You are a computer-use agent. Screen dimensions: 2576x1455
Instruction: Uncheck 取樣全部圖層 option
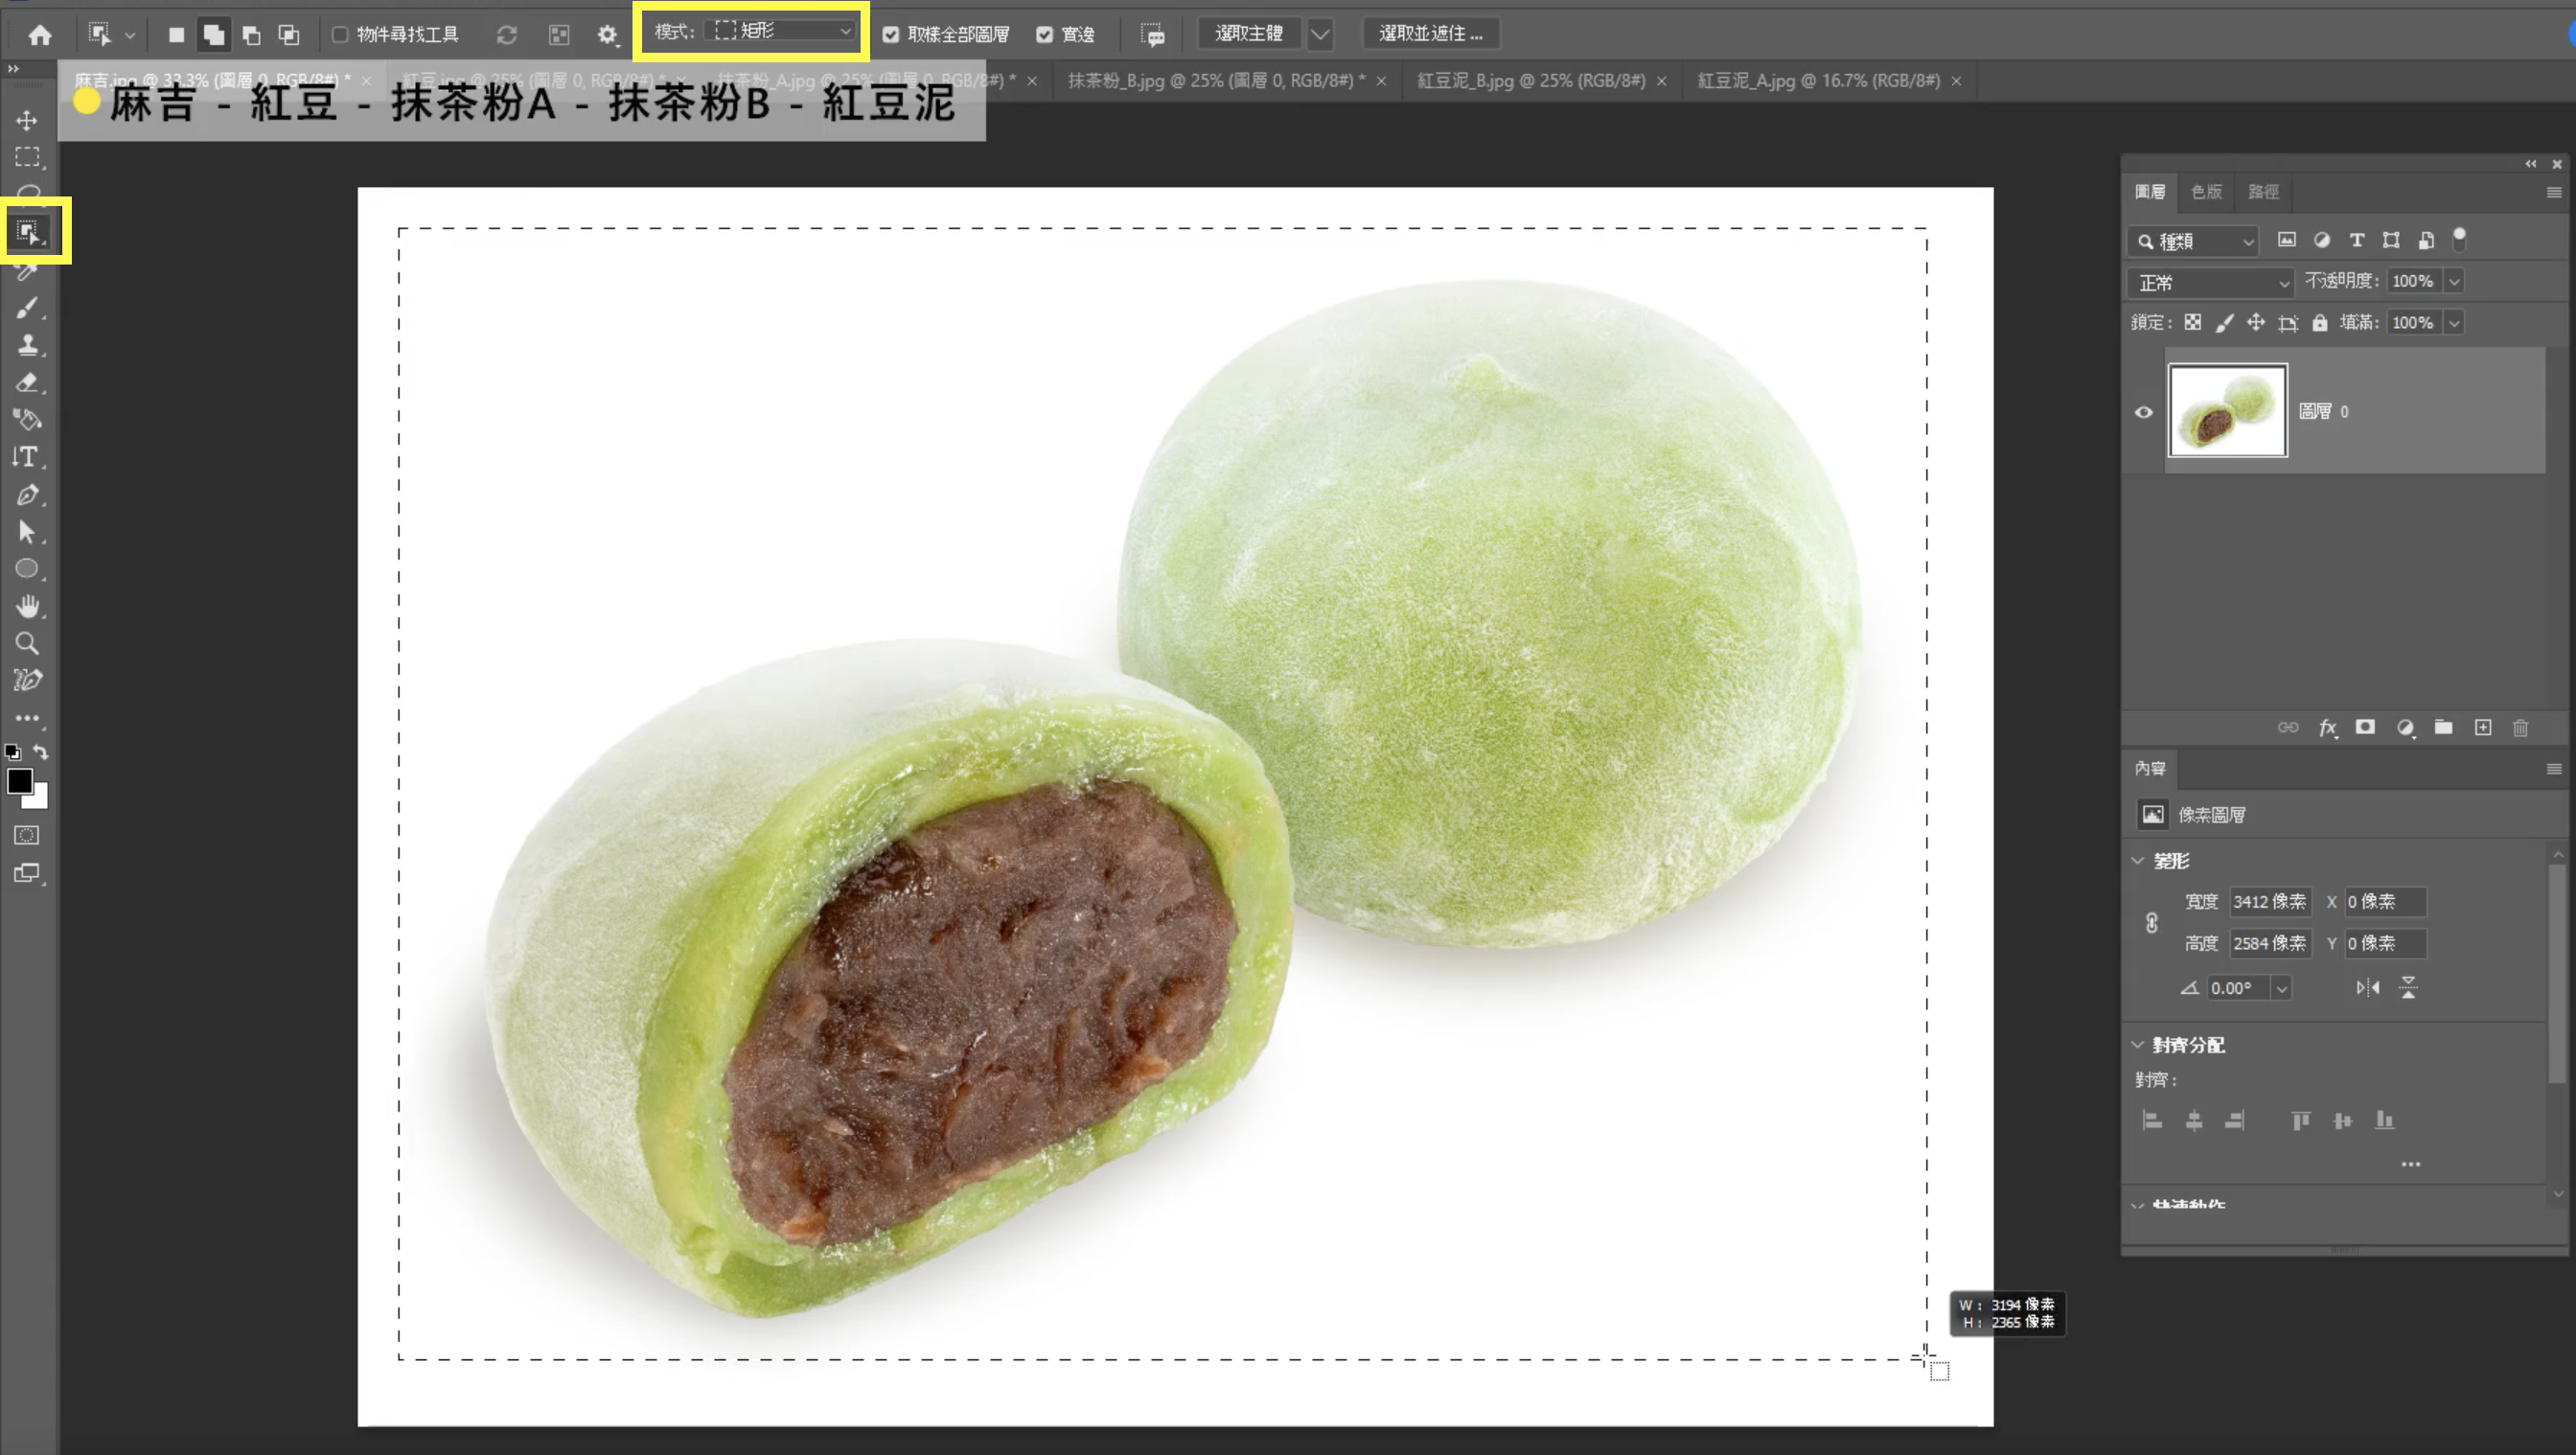click(891, 35)
